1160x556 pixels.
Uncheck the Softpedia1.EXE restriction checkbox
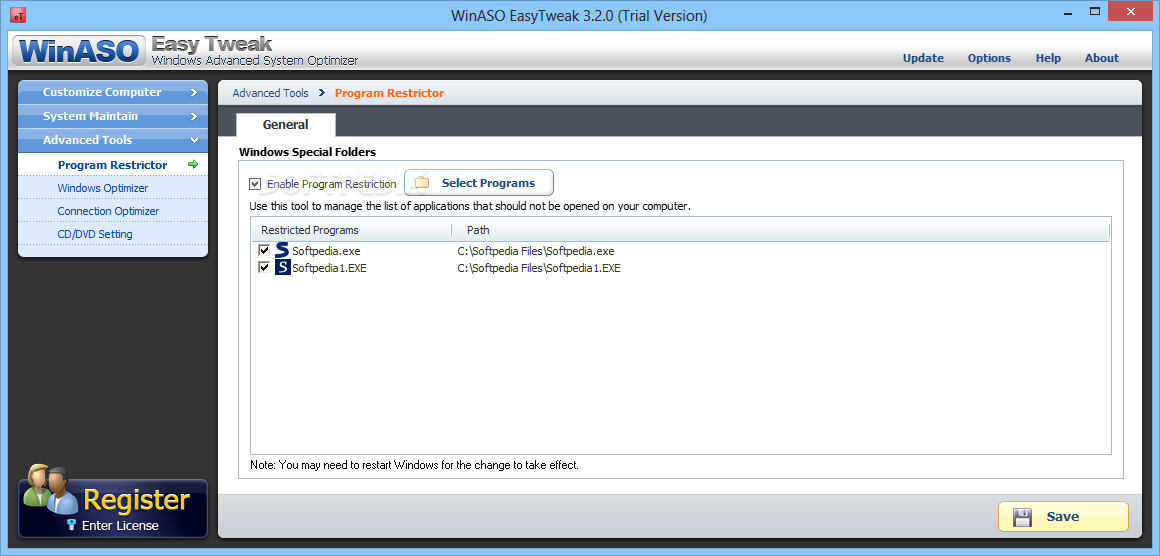click(x=263, y=268)
